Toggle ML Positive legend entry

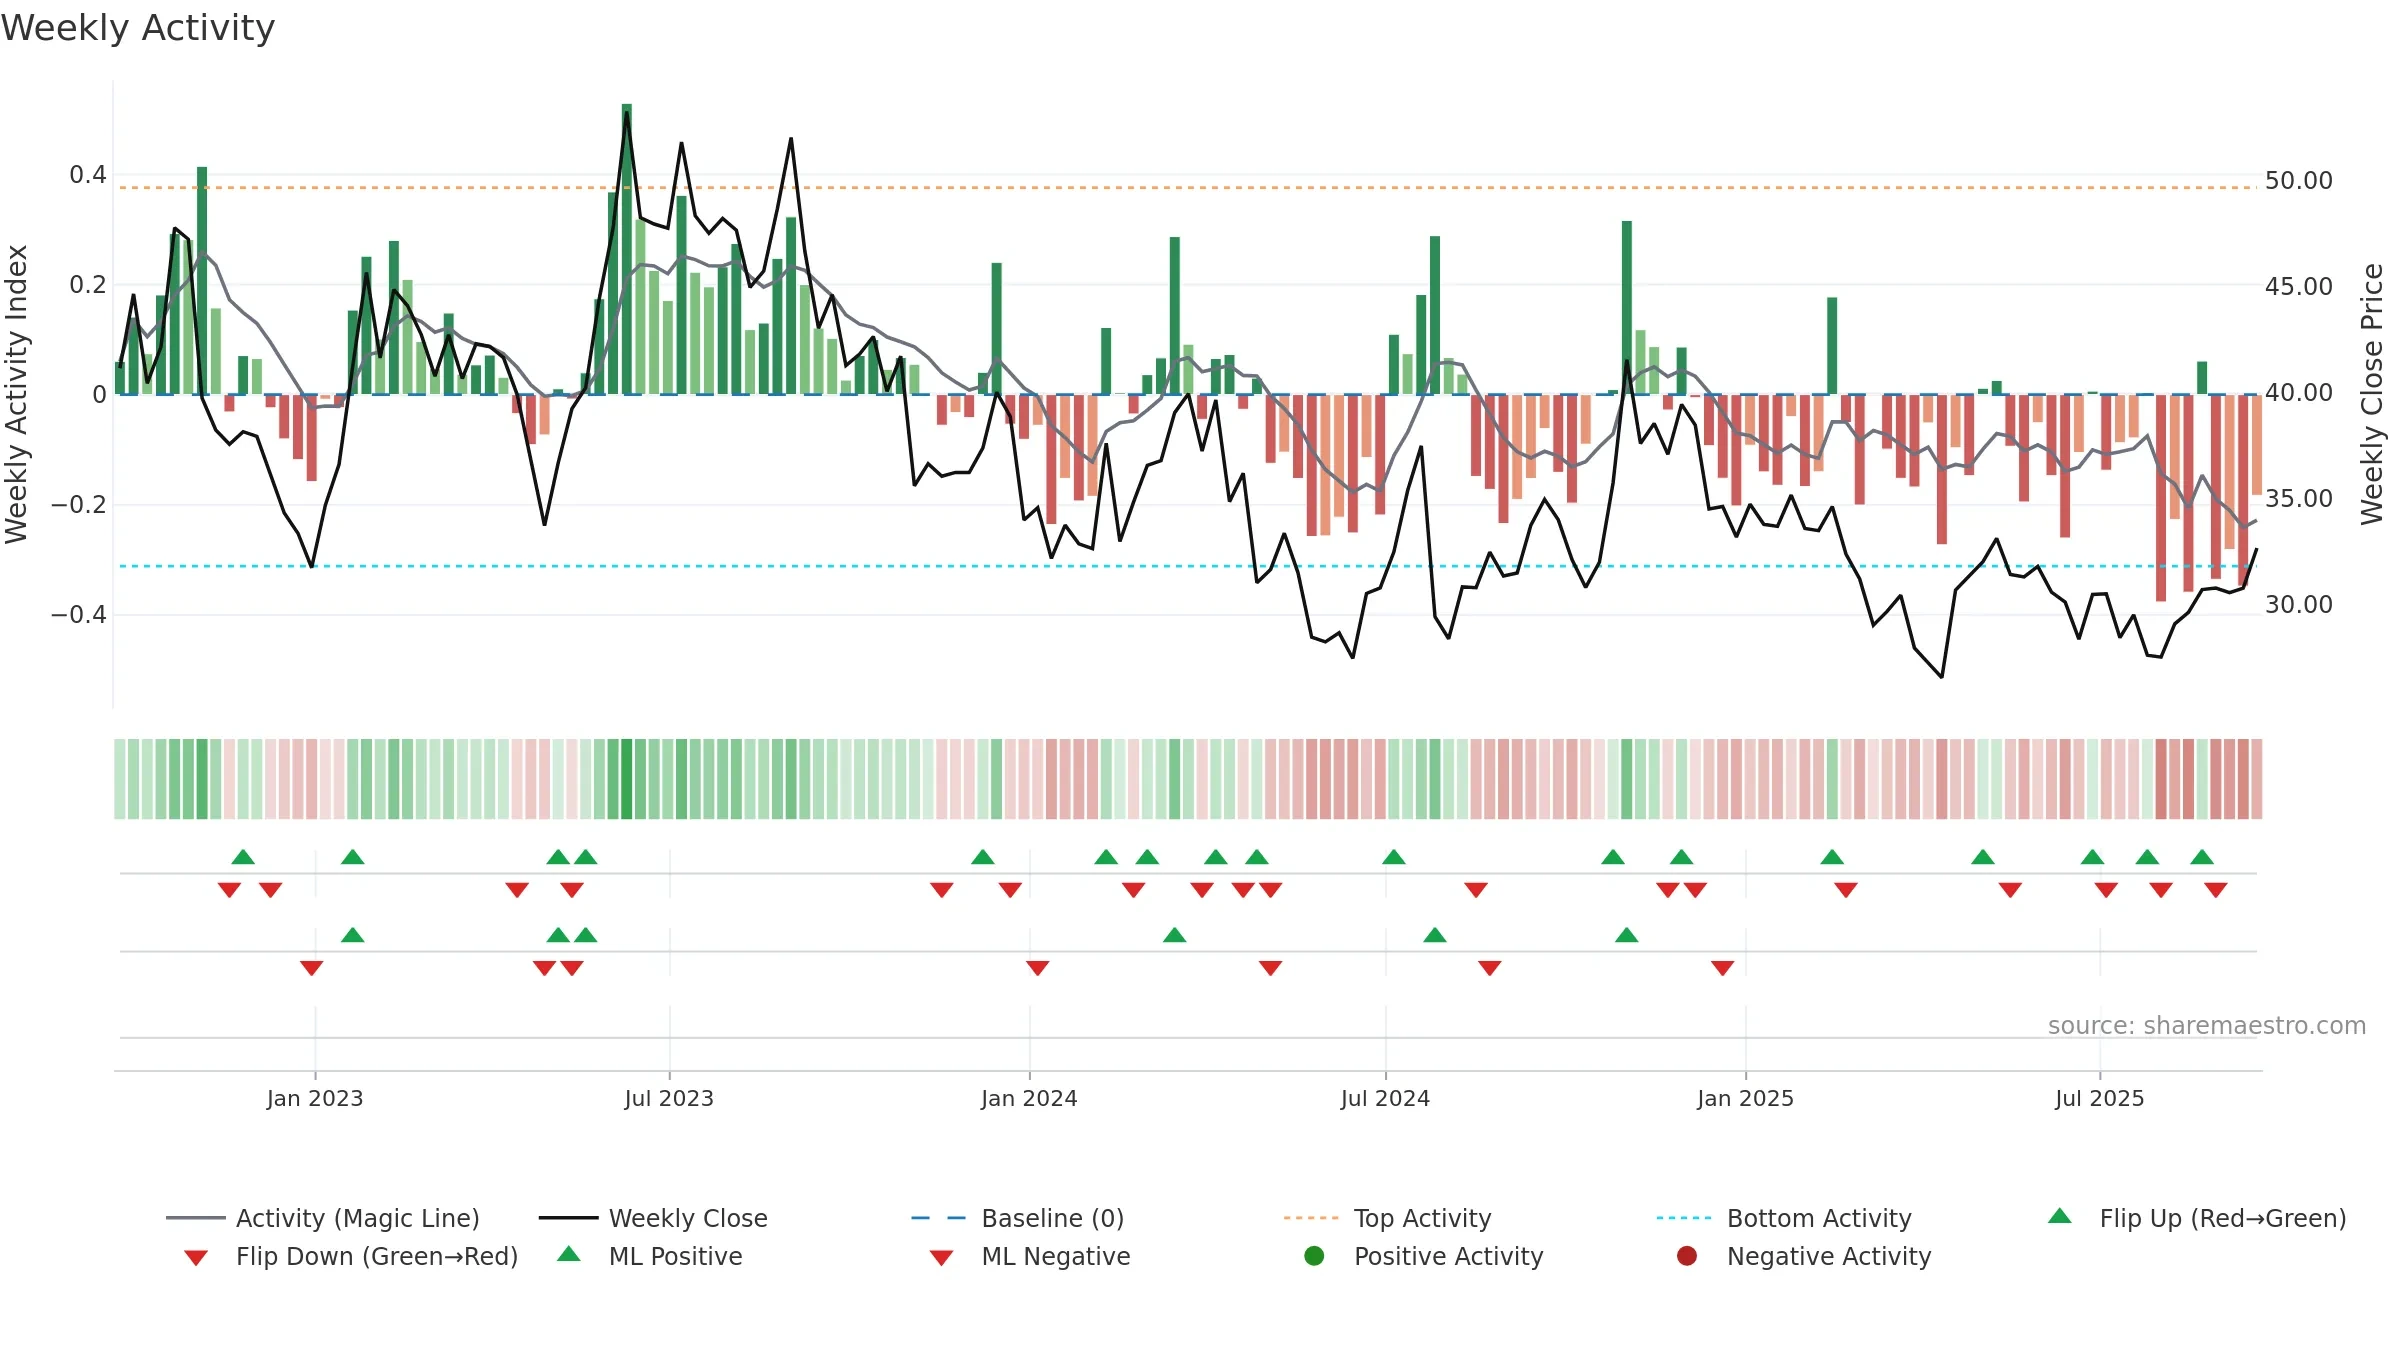650,1256
